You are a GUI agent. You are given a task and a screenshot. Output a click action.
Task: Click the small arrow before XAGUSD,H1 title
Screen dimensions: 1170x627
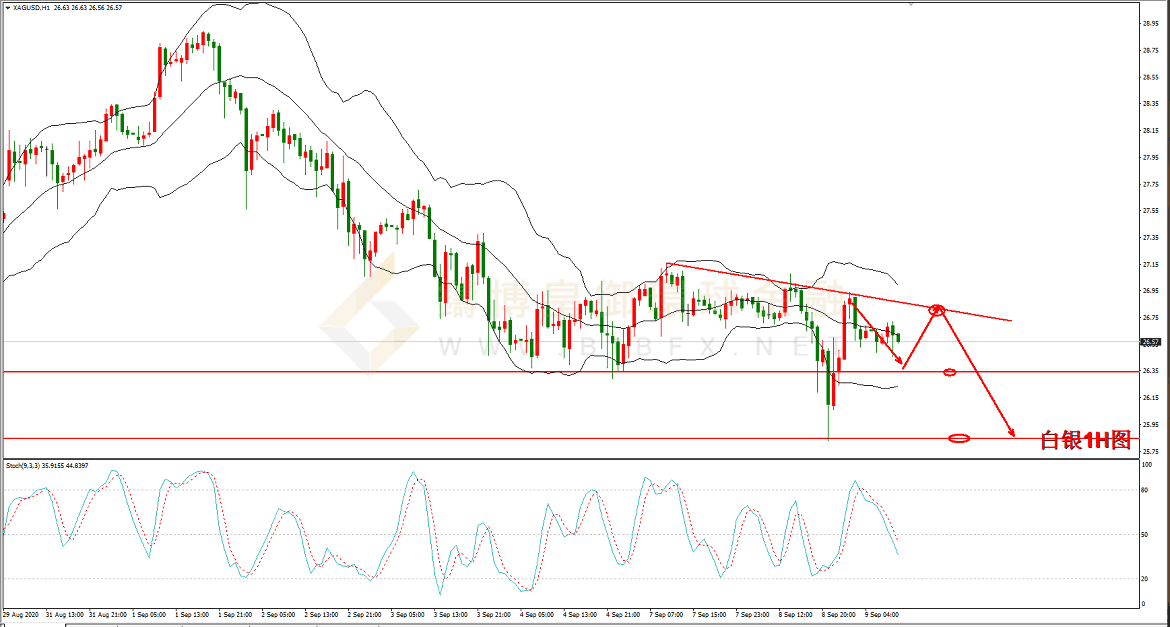(x=8, y=7)
